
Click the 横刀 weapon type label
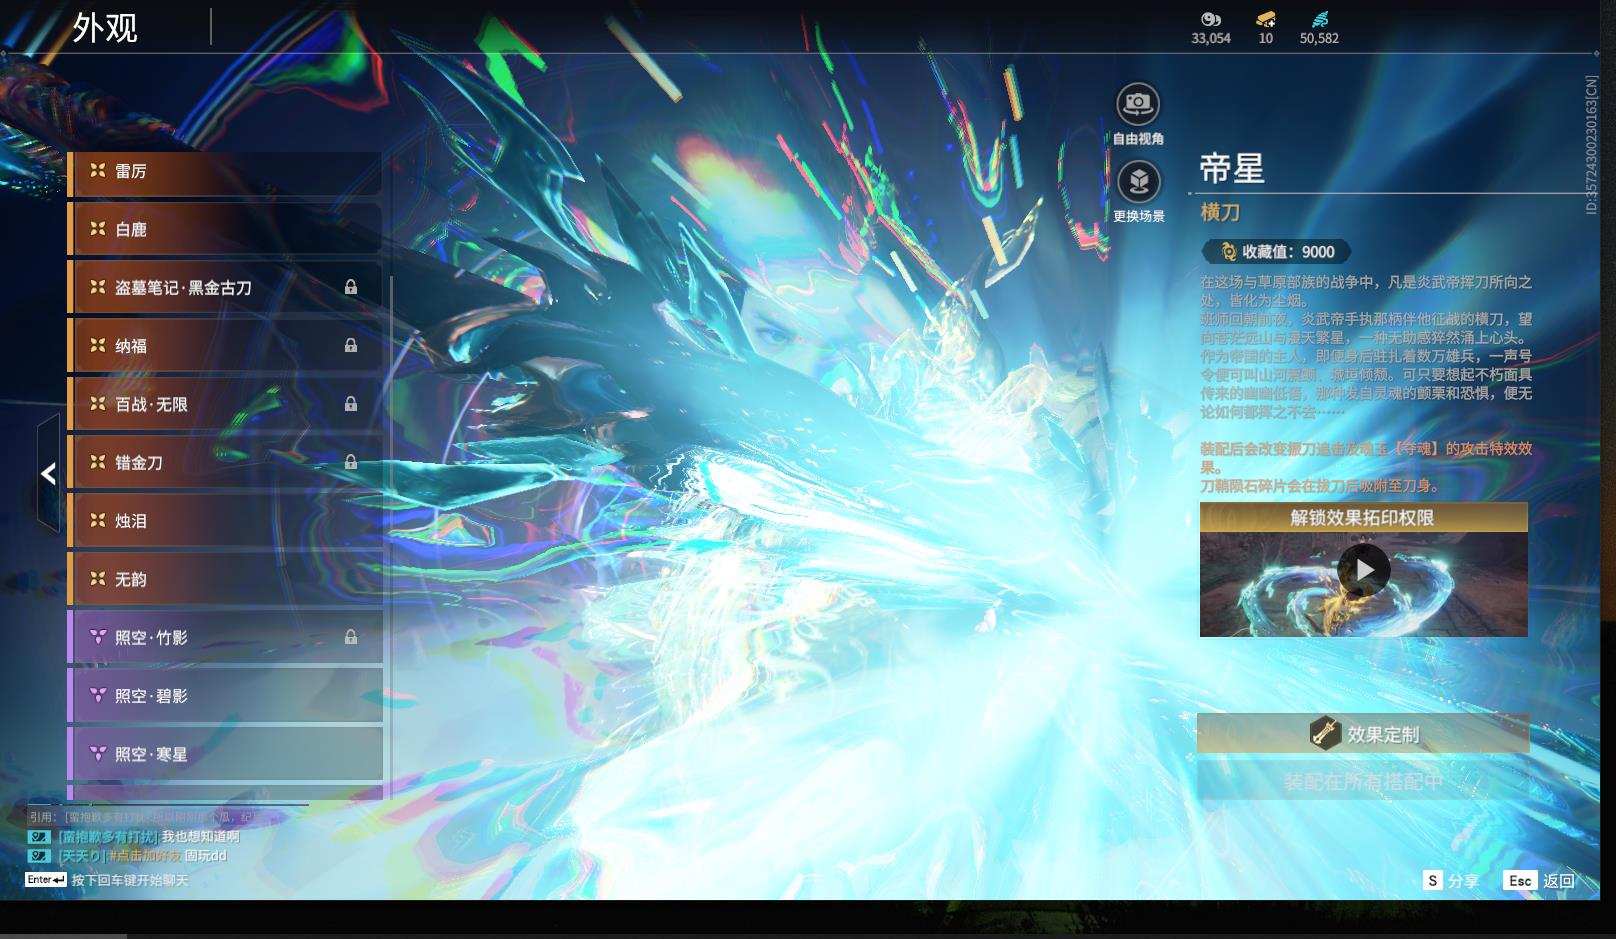(x=1220, y=212)
